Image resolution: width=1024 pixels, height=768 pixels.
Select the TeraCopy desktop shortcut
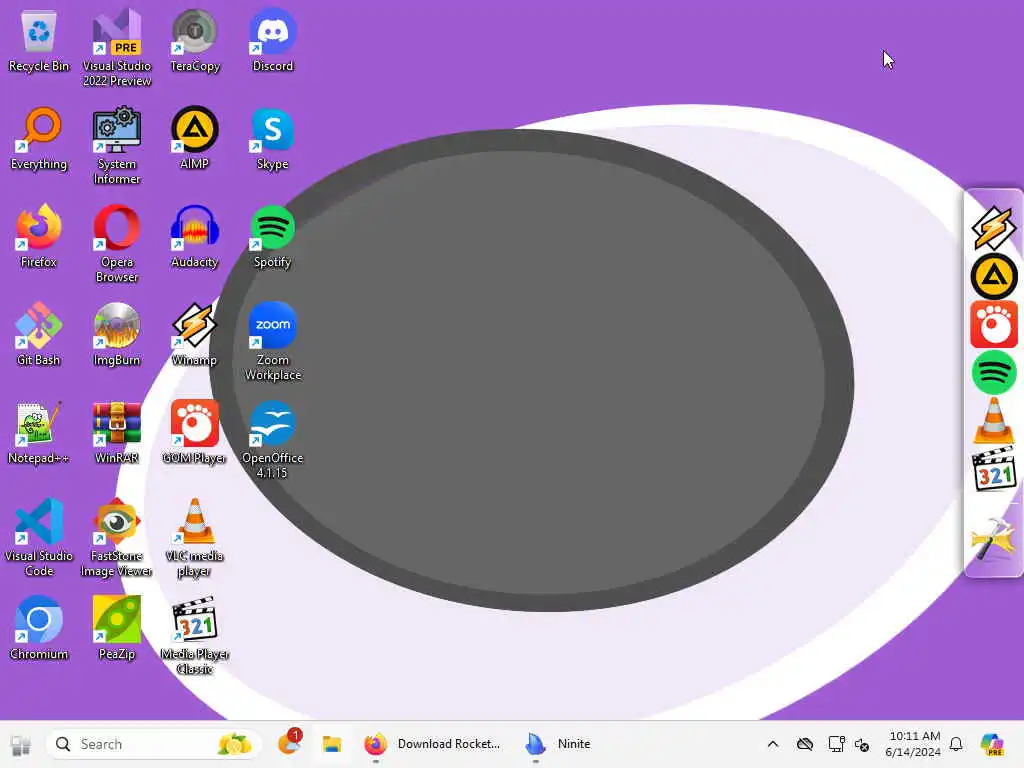coord(195,40)
